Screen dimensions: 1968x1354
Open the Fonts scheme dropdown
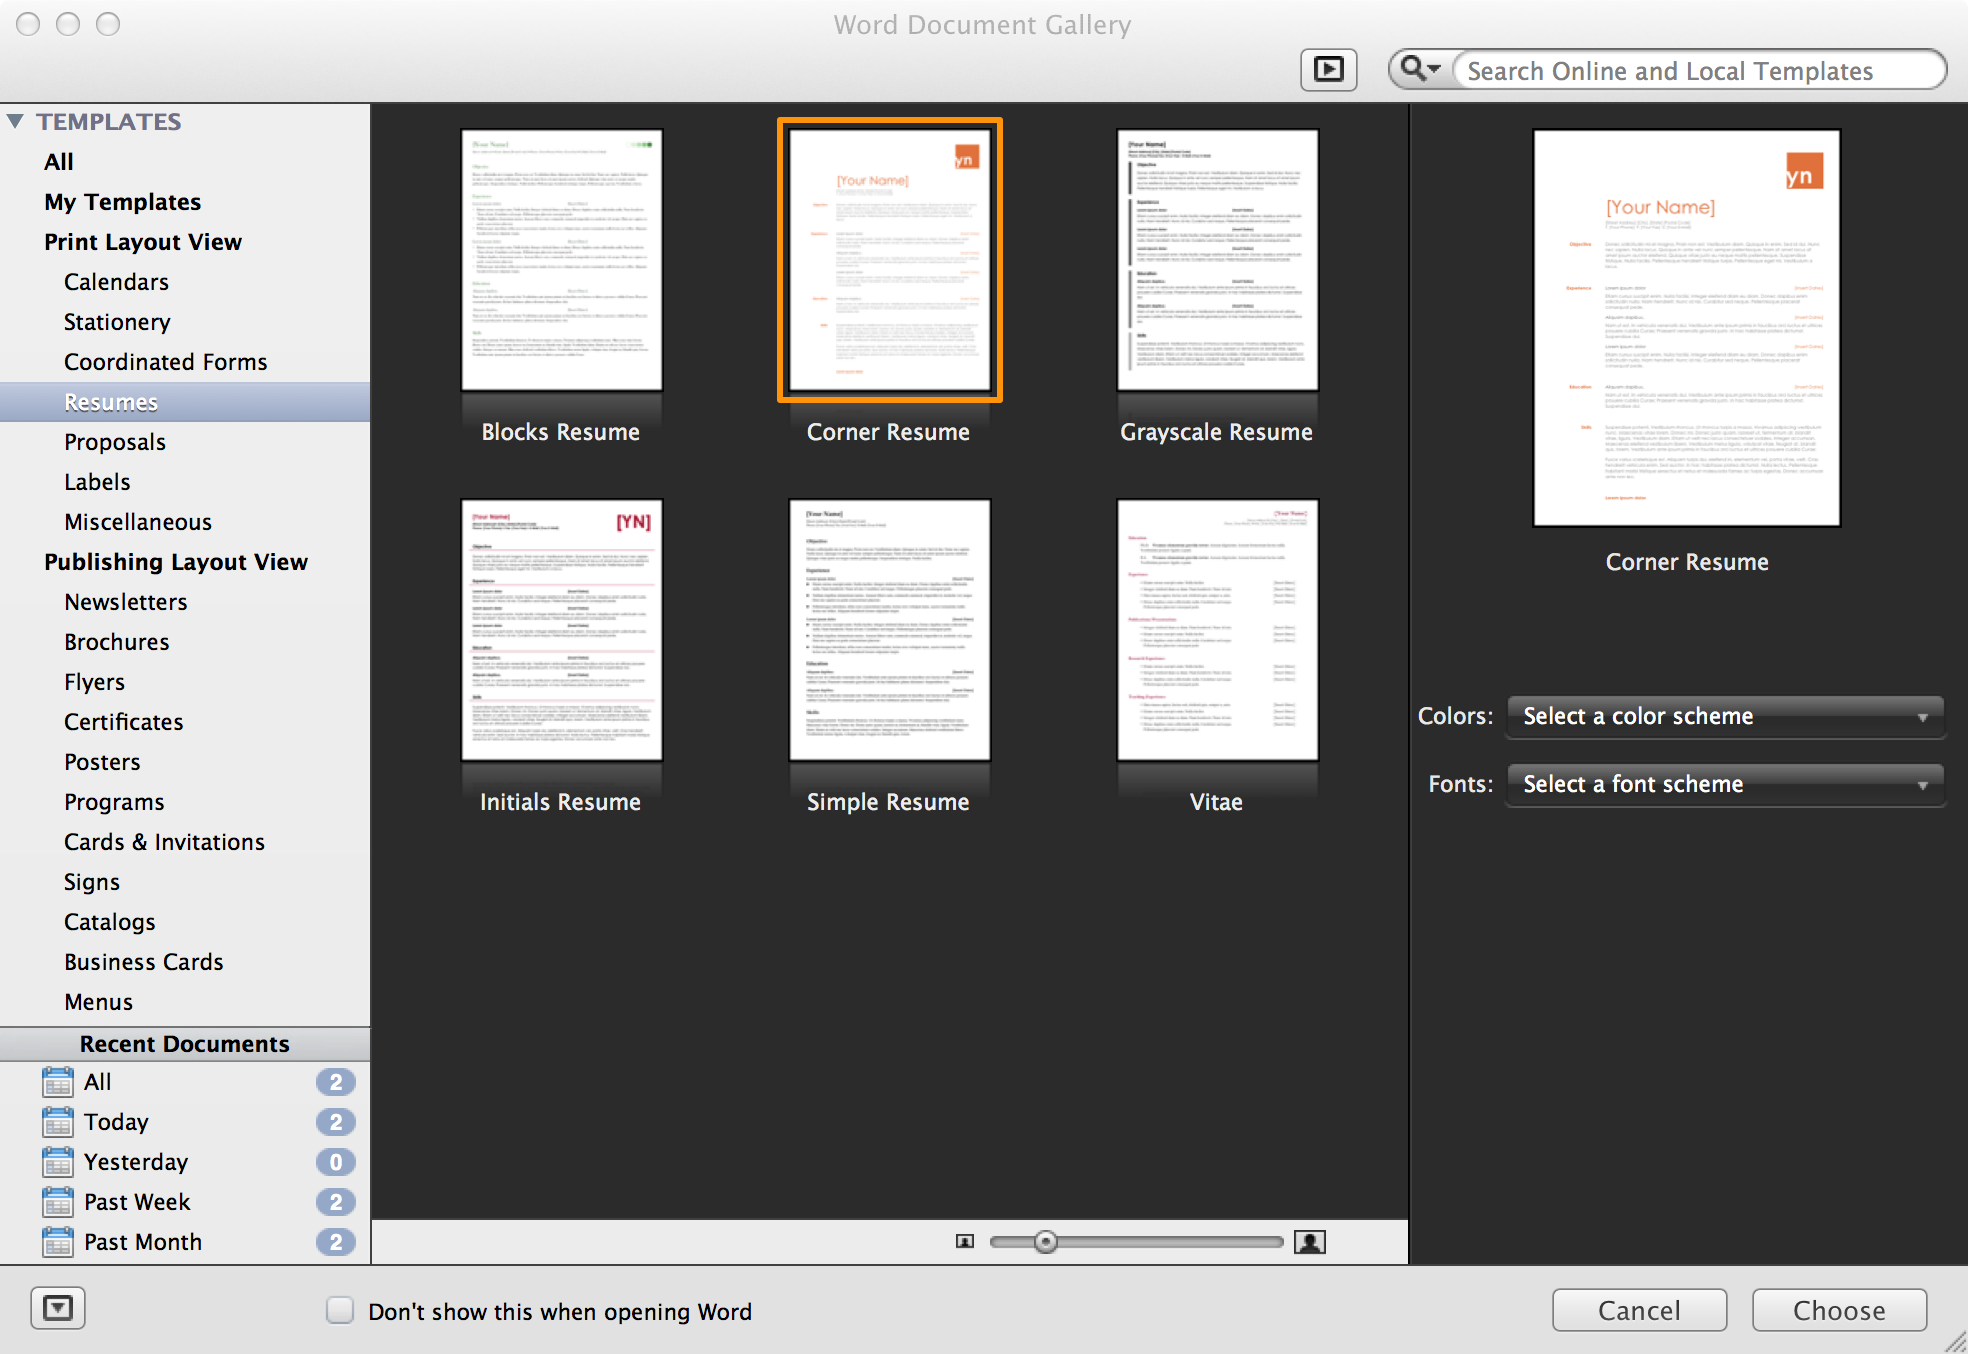tap(1725, 785)
